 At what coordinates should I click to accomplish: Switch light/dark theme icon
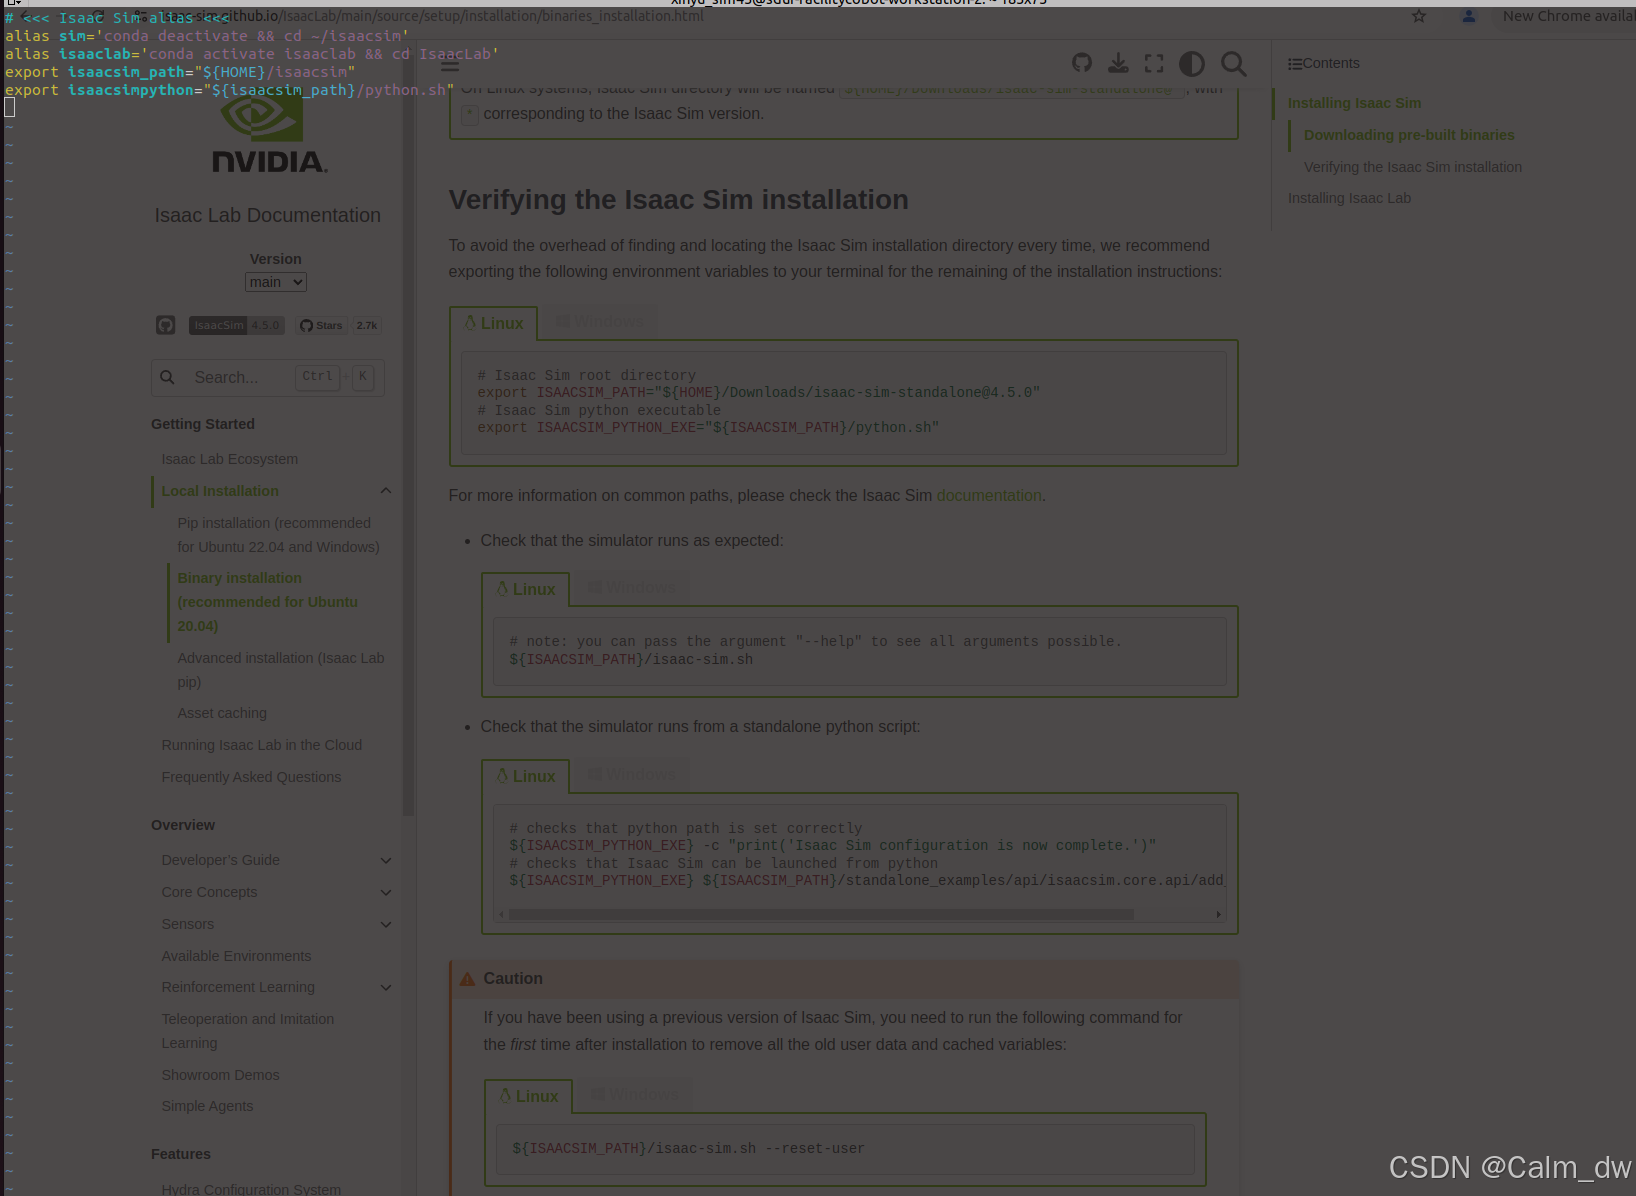[x=1192, y=64]
